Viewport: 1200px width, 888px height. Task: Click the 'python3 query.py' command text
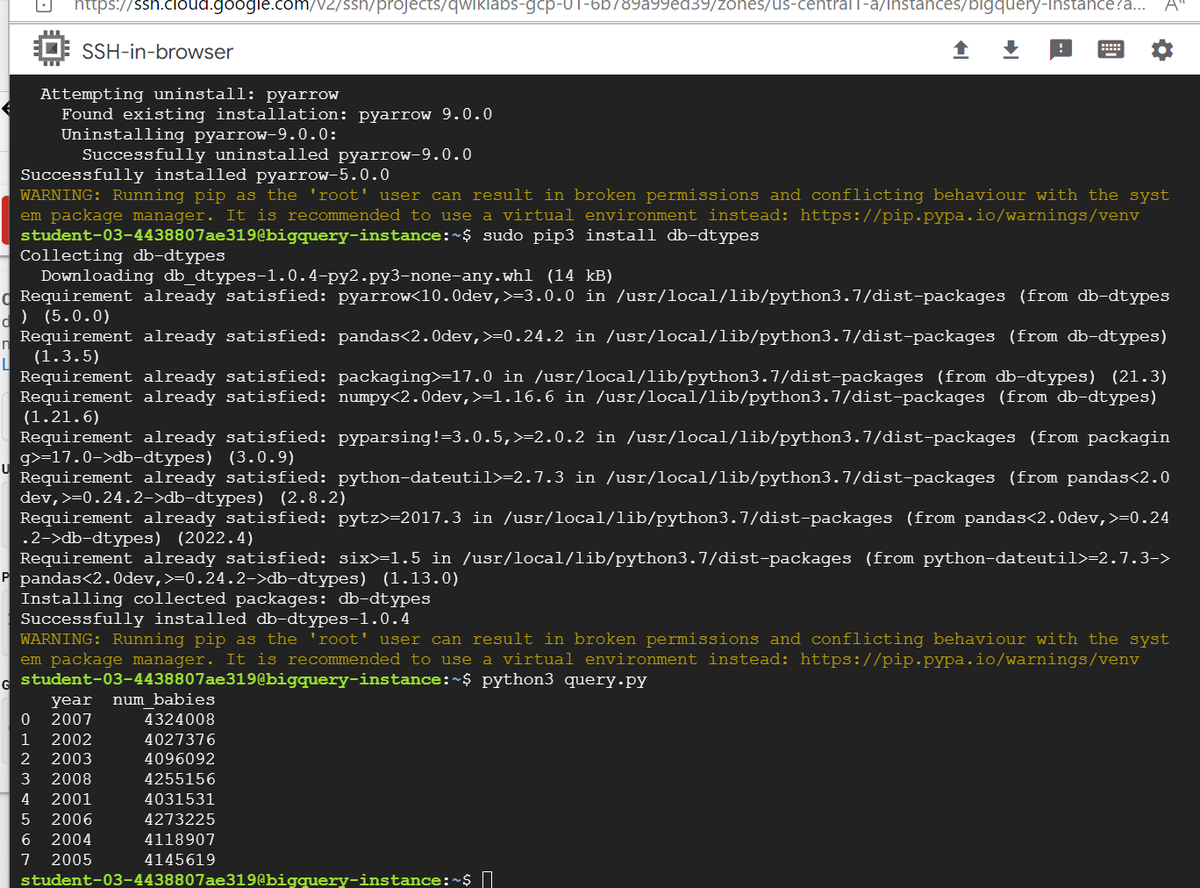(564, 680)
